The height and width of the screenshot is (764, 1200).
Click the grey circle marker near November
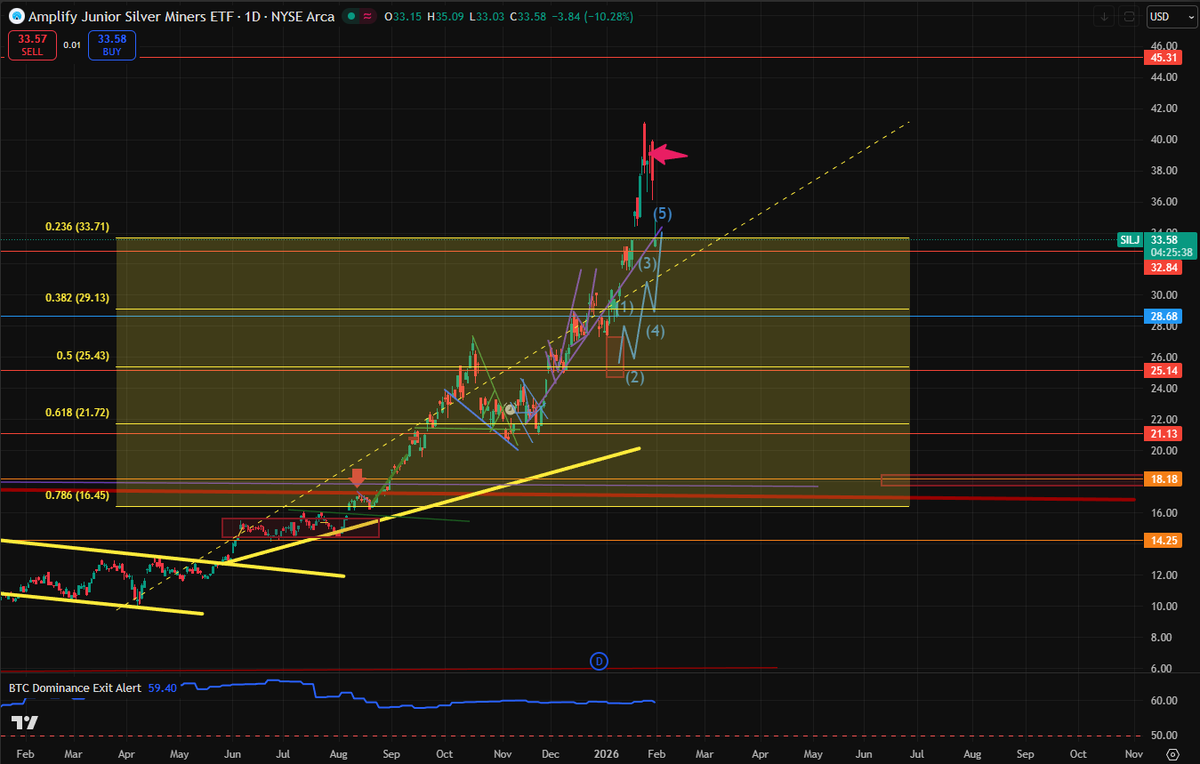pos(510,409)
